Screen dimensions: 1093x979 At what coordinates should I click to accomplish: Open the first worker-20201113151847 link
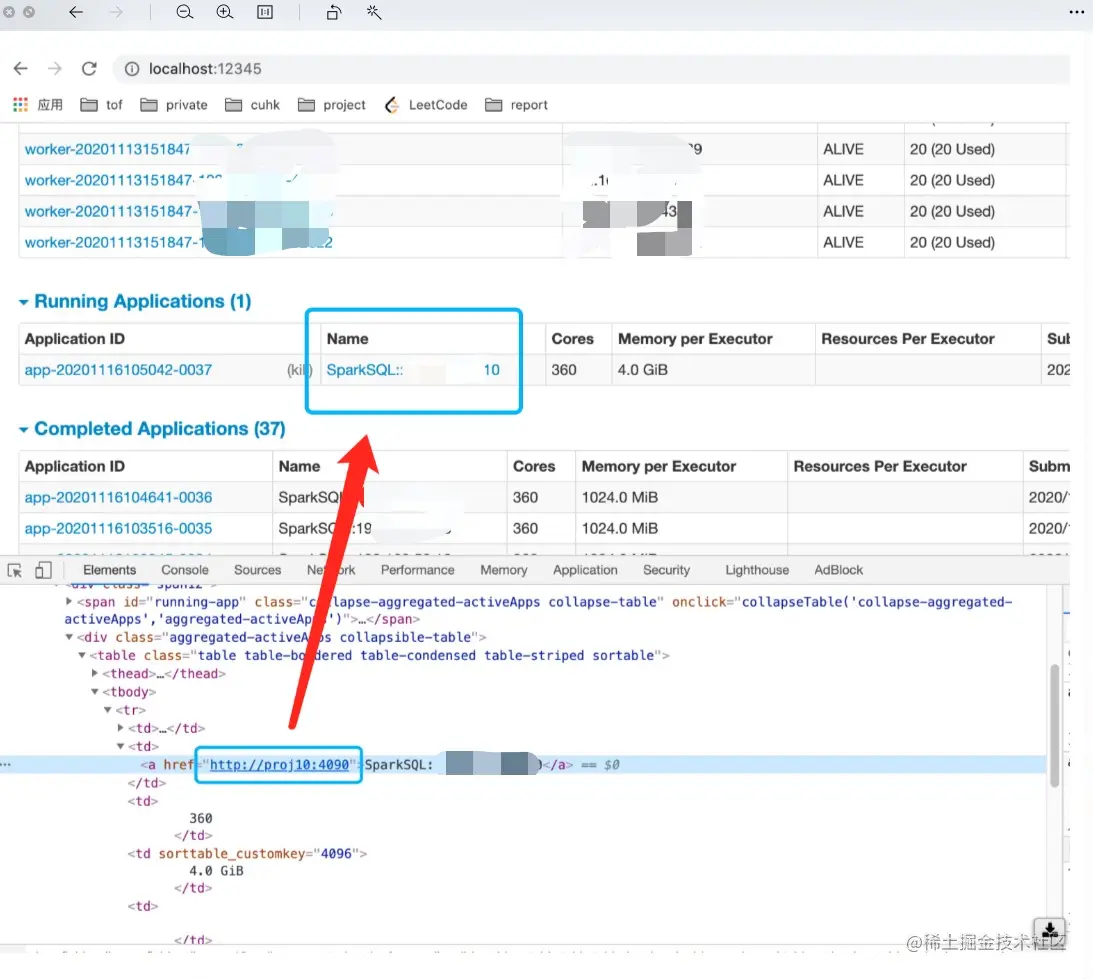coord(107,149)
